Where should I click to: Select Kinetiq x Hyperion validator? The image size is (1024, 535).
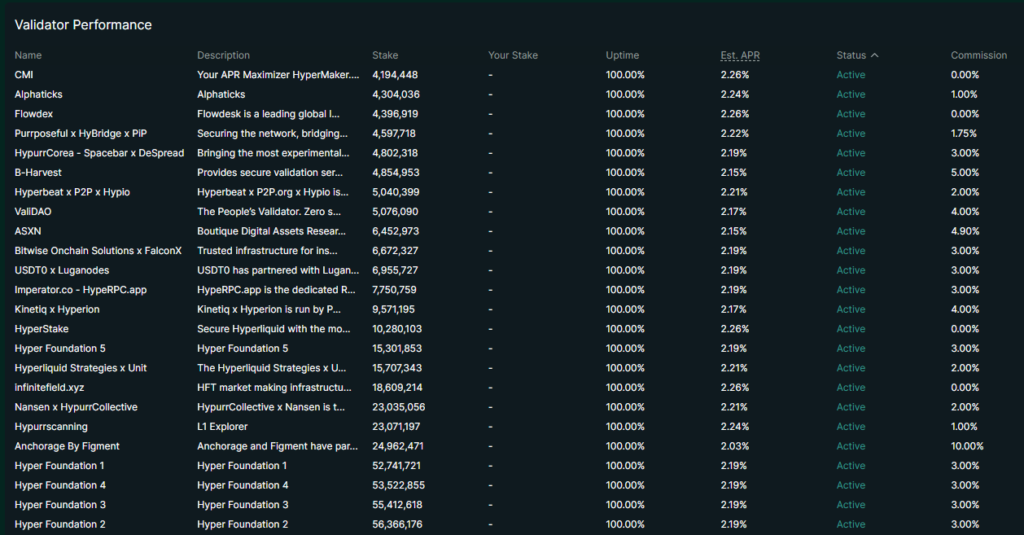[57, 310]
